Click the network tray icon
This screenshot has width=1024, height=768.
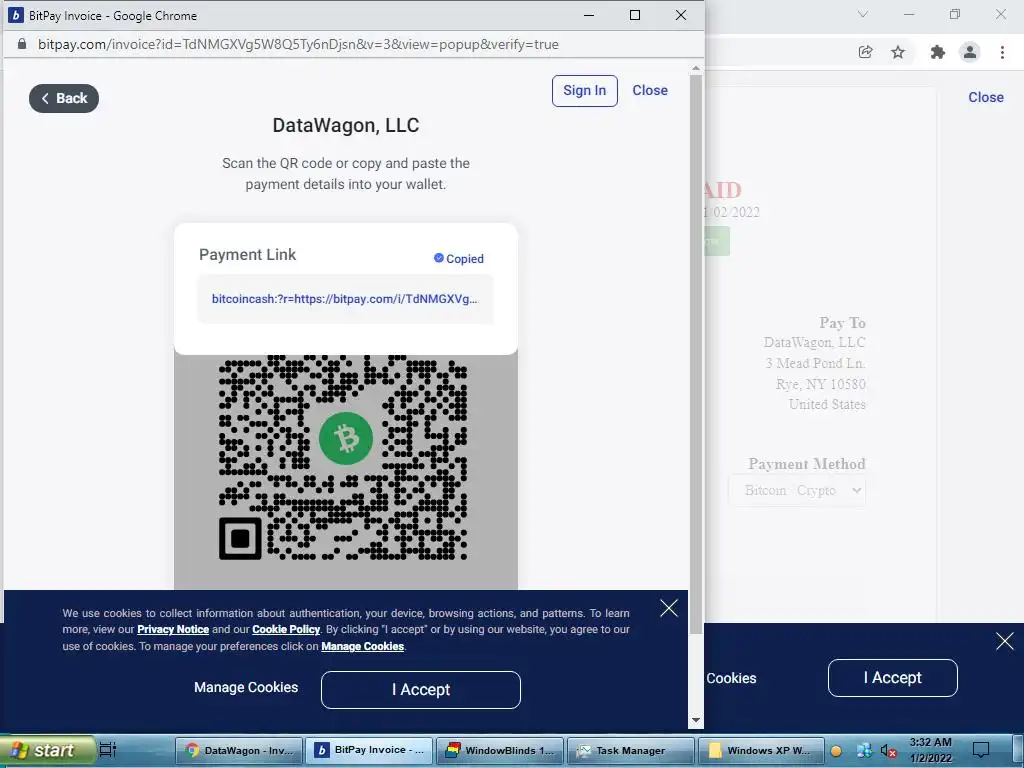point(864,751)
